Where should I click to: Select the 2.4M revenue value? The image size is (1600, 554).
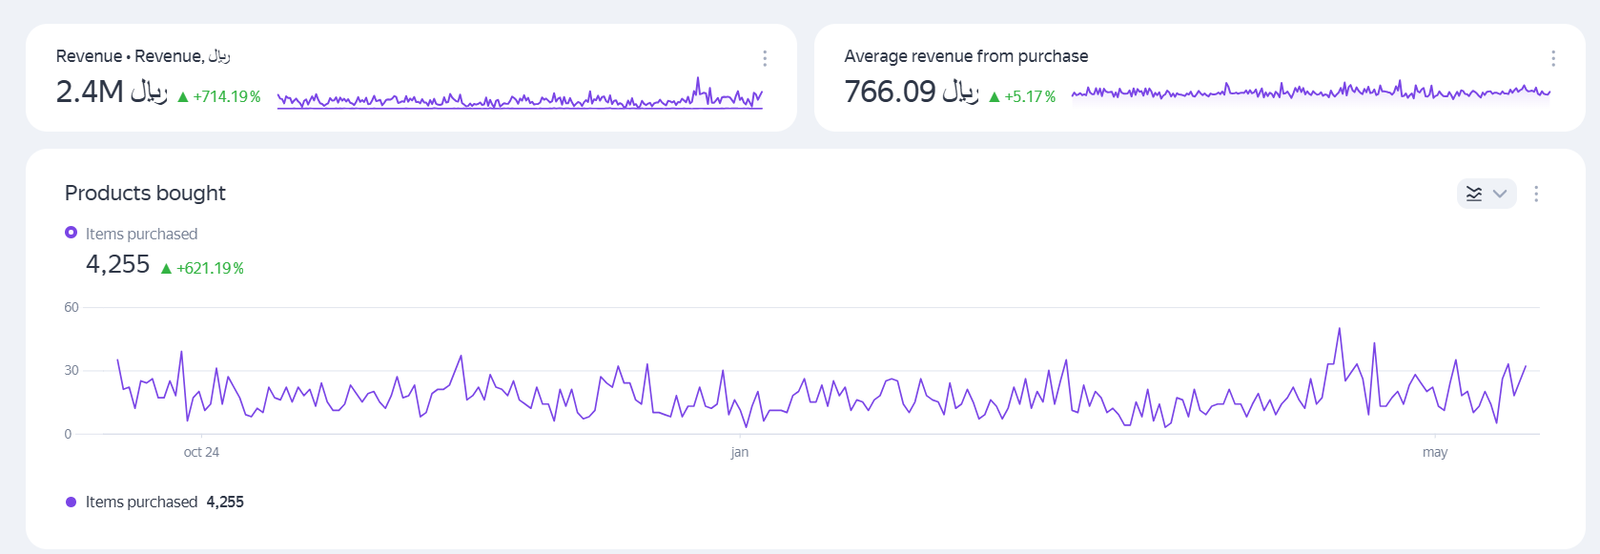coord(90,92)
